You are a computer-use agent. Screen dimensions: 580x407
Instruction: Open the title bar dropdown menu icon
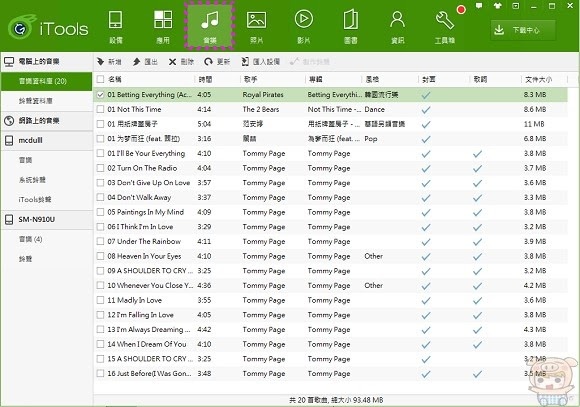[516, 6]
